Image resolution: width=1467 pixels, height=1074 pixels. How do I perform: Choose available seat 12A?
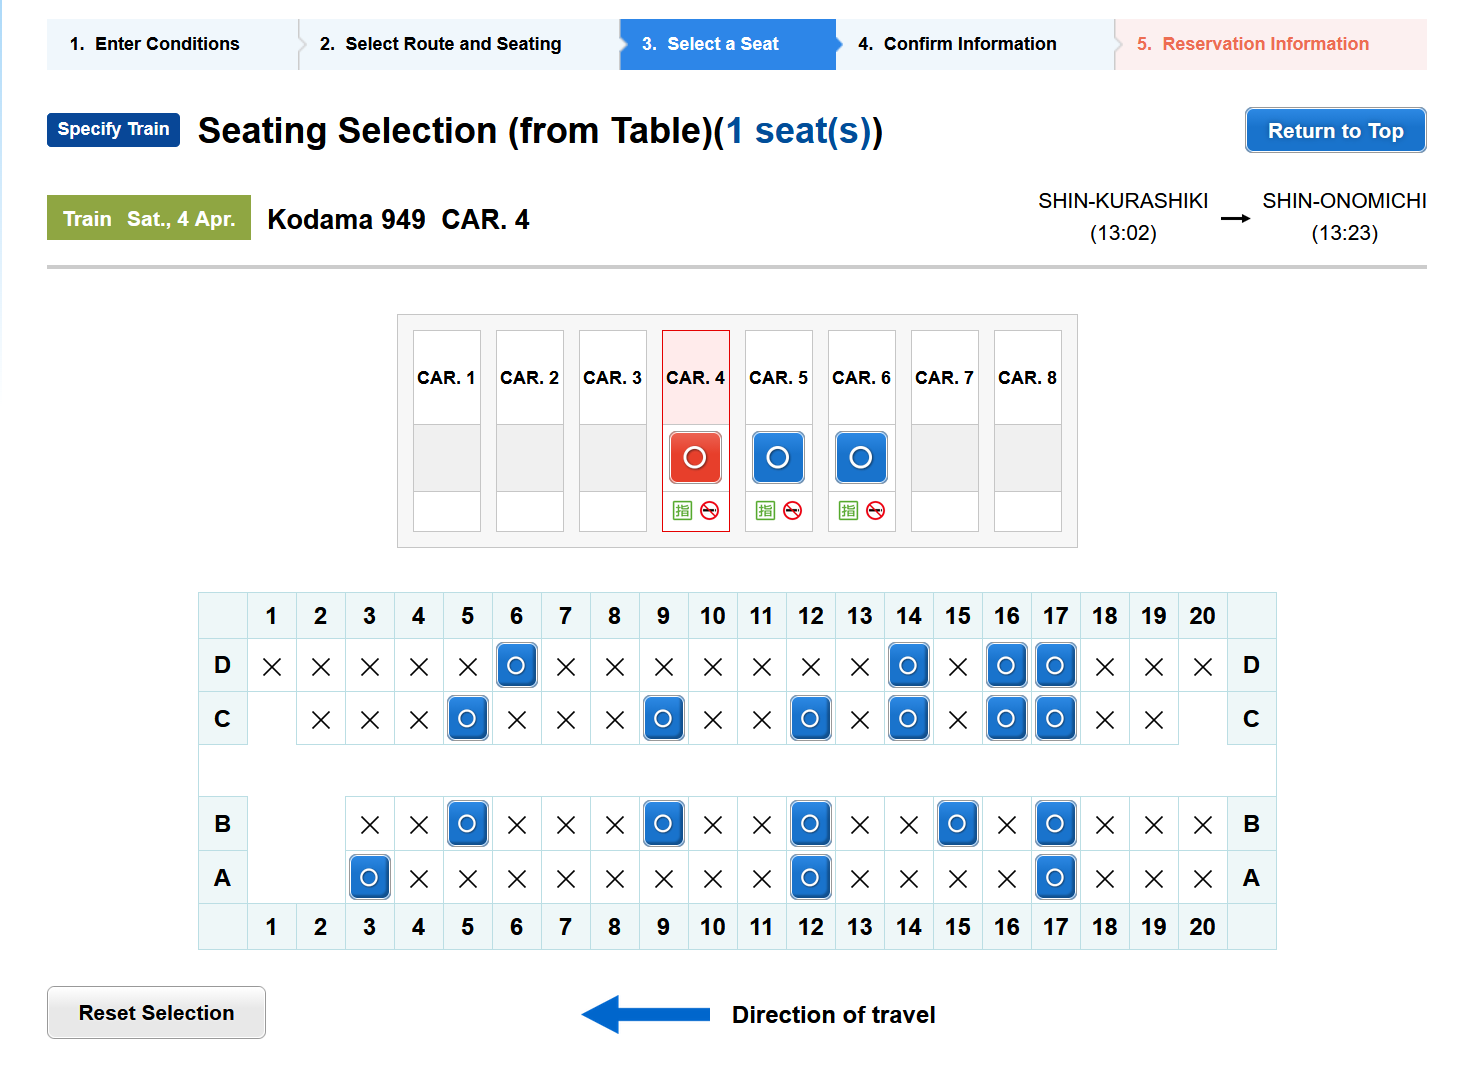pos(810,877)
